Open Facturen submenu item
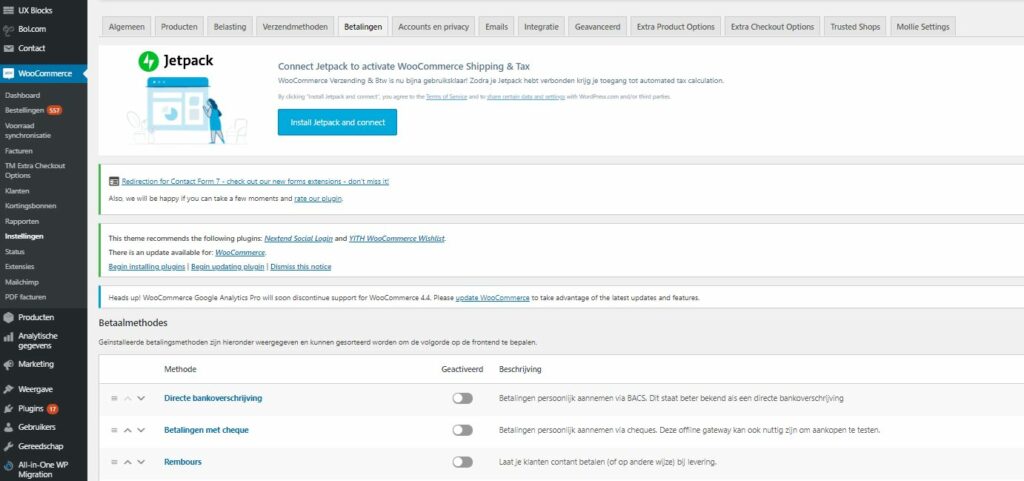Viewport: 1024px width, 481px height. click(18, 151)
